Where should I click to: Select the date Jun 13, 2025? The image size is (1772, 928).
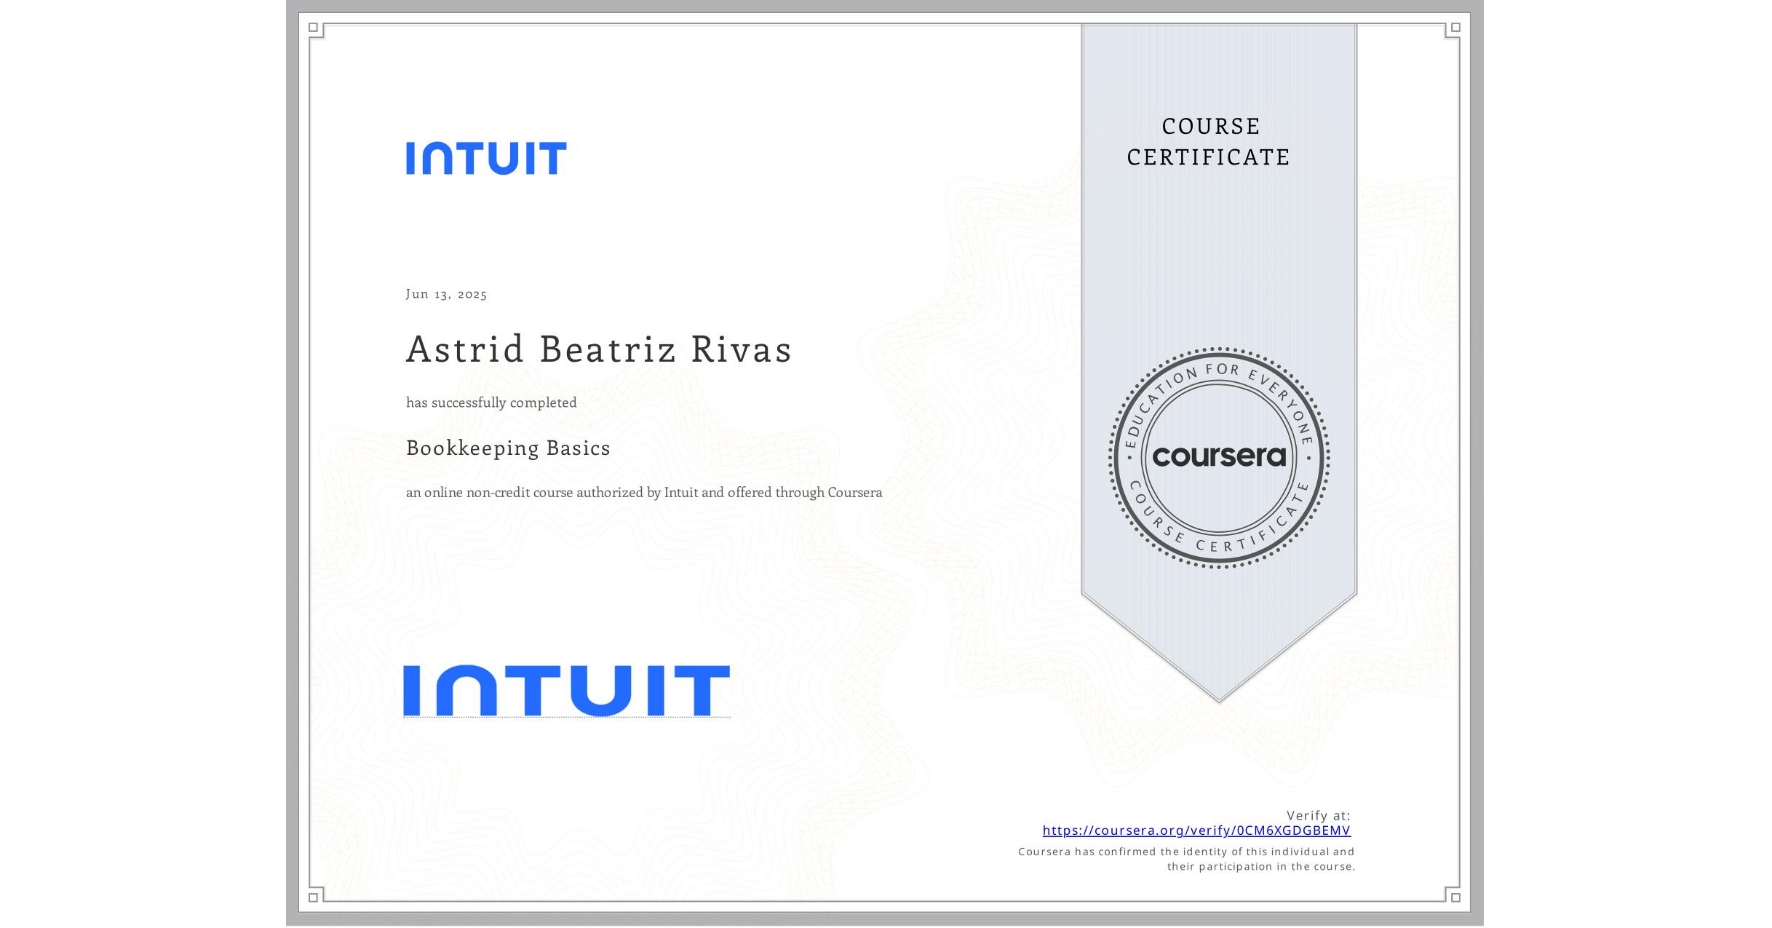click(446, 294)
